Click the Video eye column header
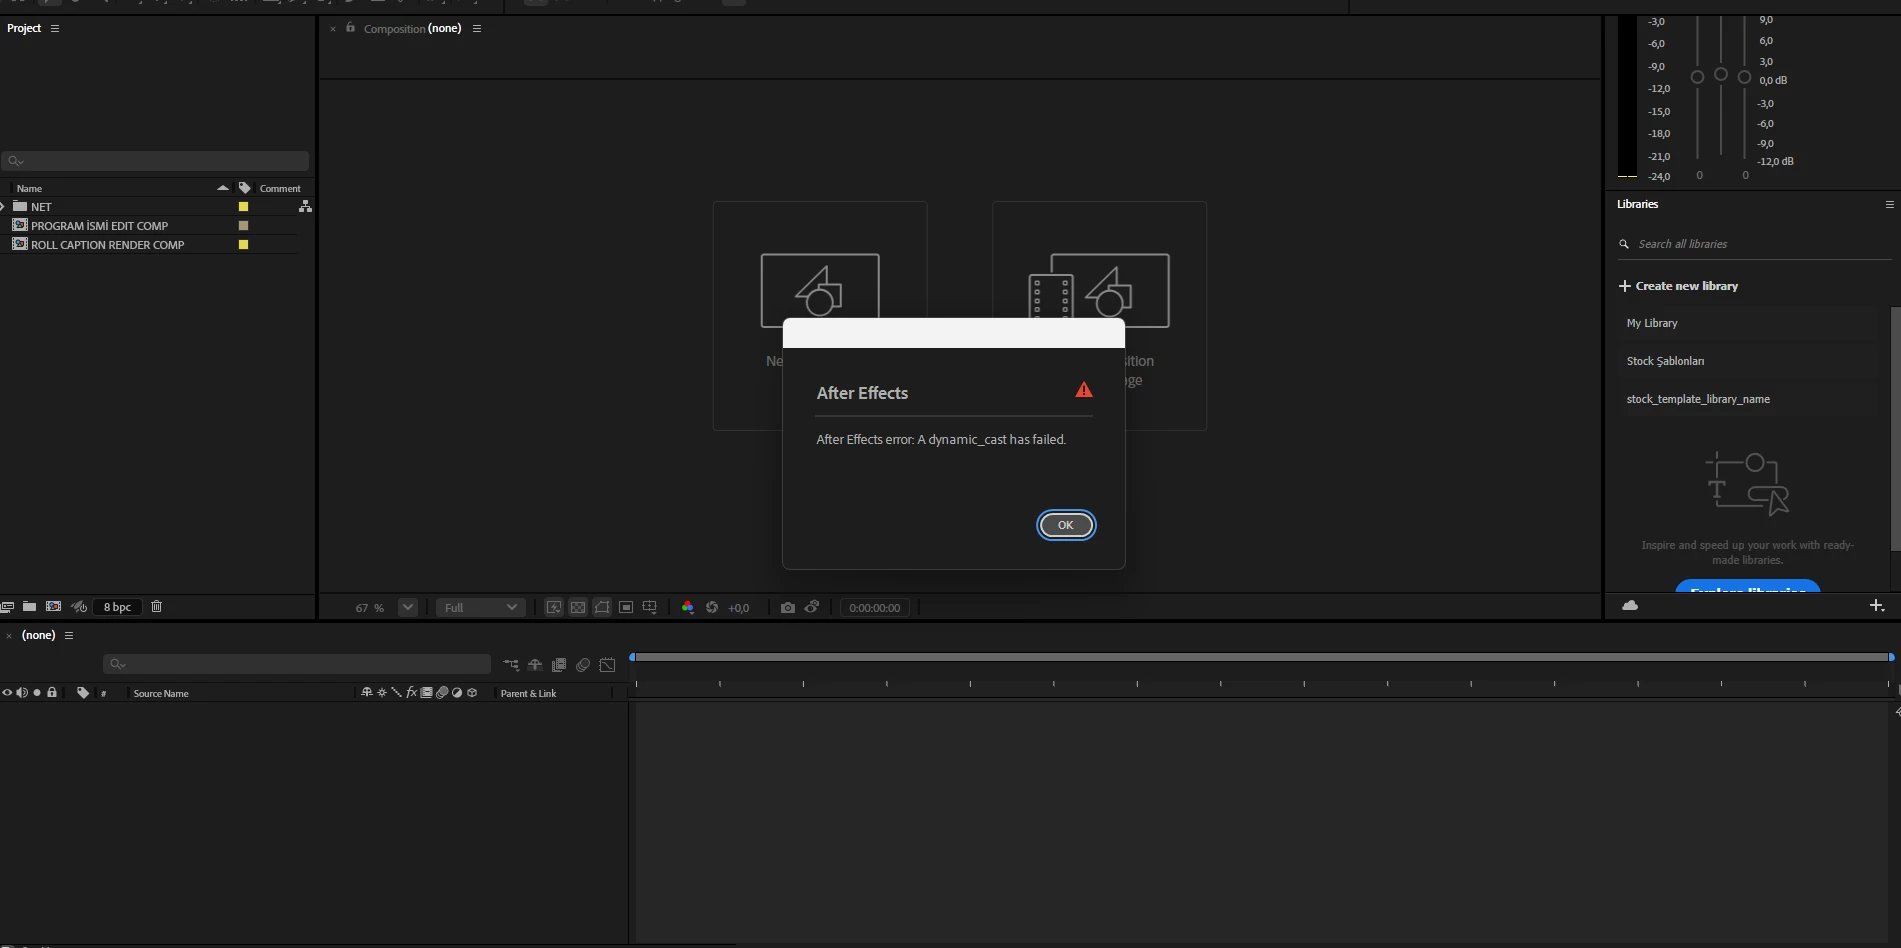Viewport: 1901px width, 948px height. pos(7,692)
